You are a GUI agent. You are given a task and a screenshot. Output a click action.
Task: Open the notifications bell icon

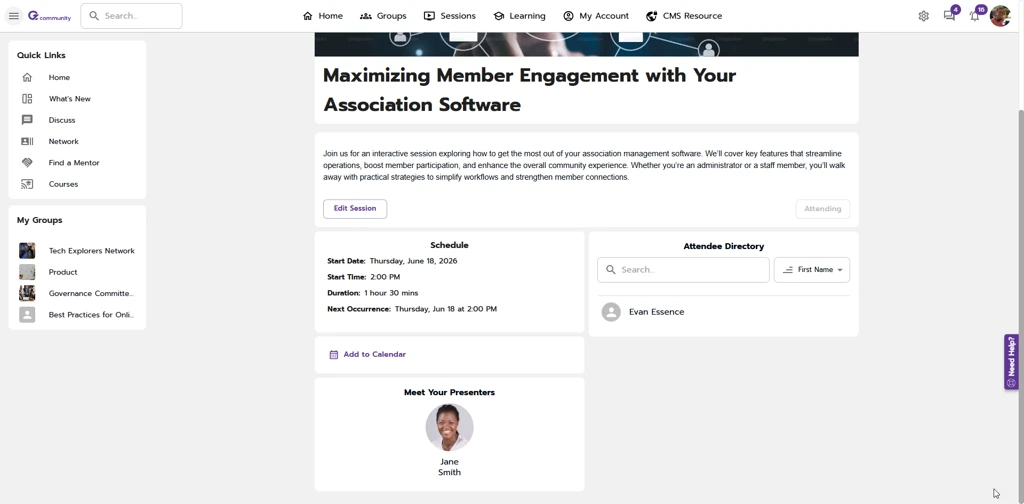pyautogui.click(x=975, y=16)
